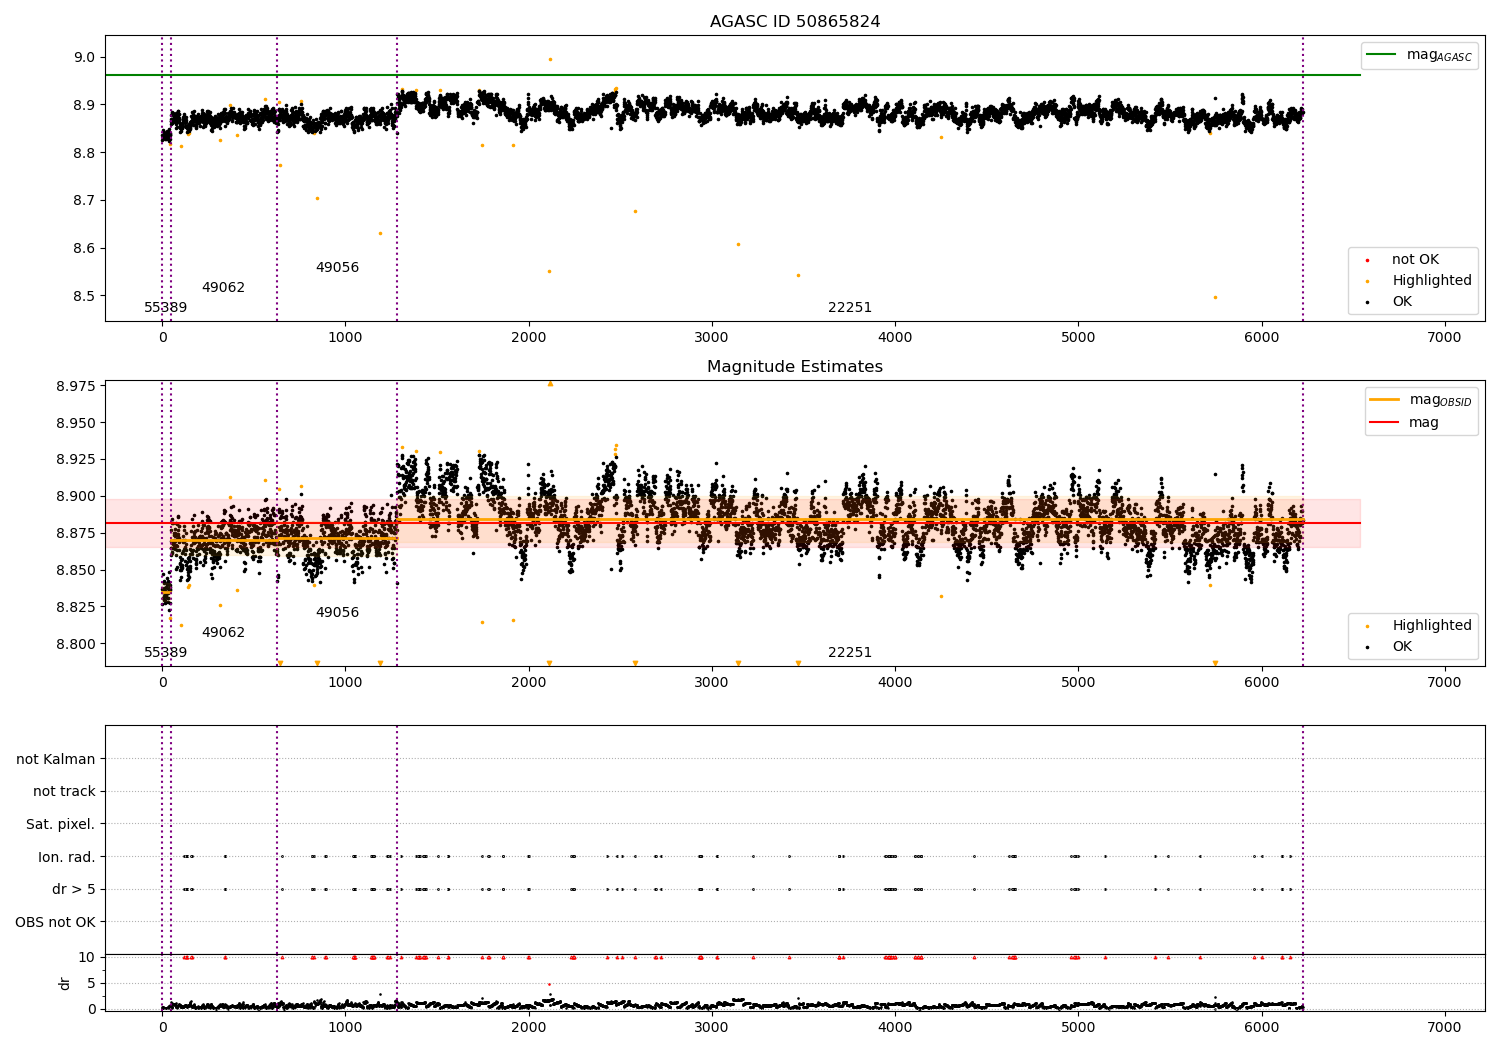Click the 8.7 y-axis tick label
The height and width of the screenshot is (1050, 1500).
(85, 200)
